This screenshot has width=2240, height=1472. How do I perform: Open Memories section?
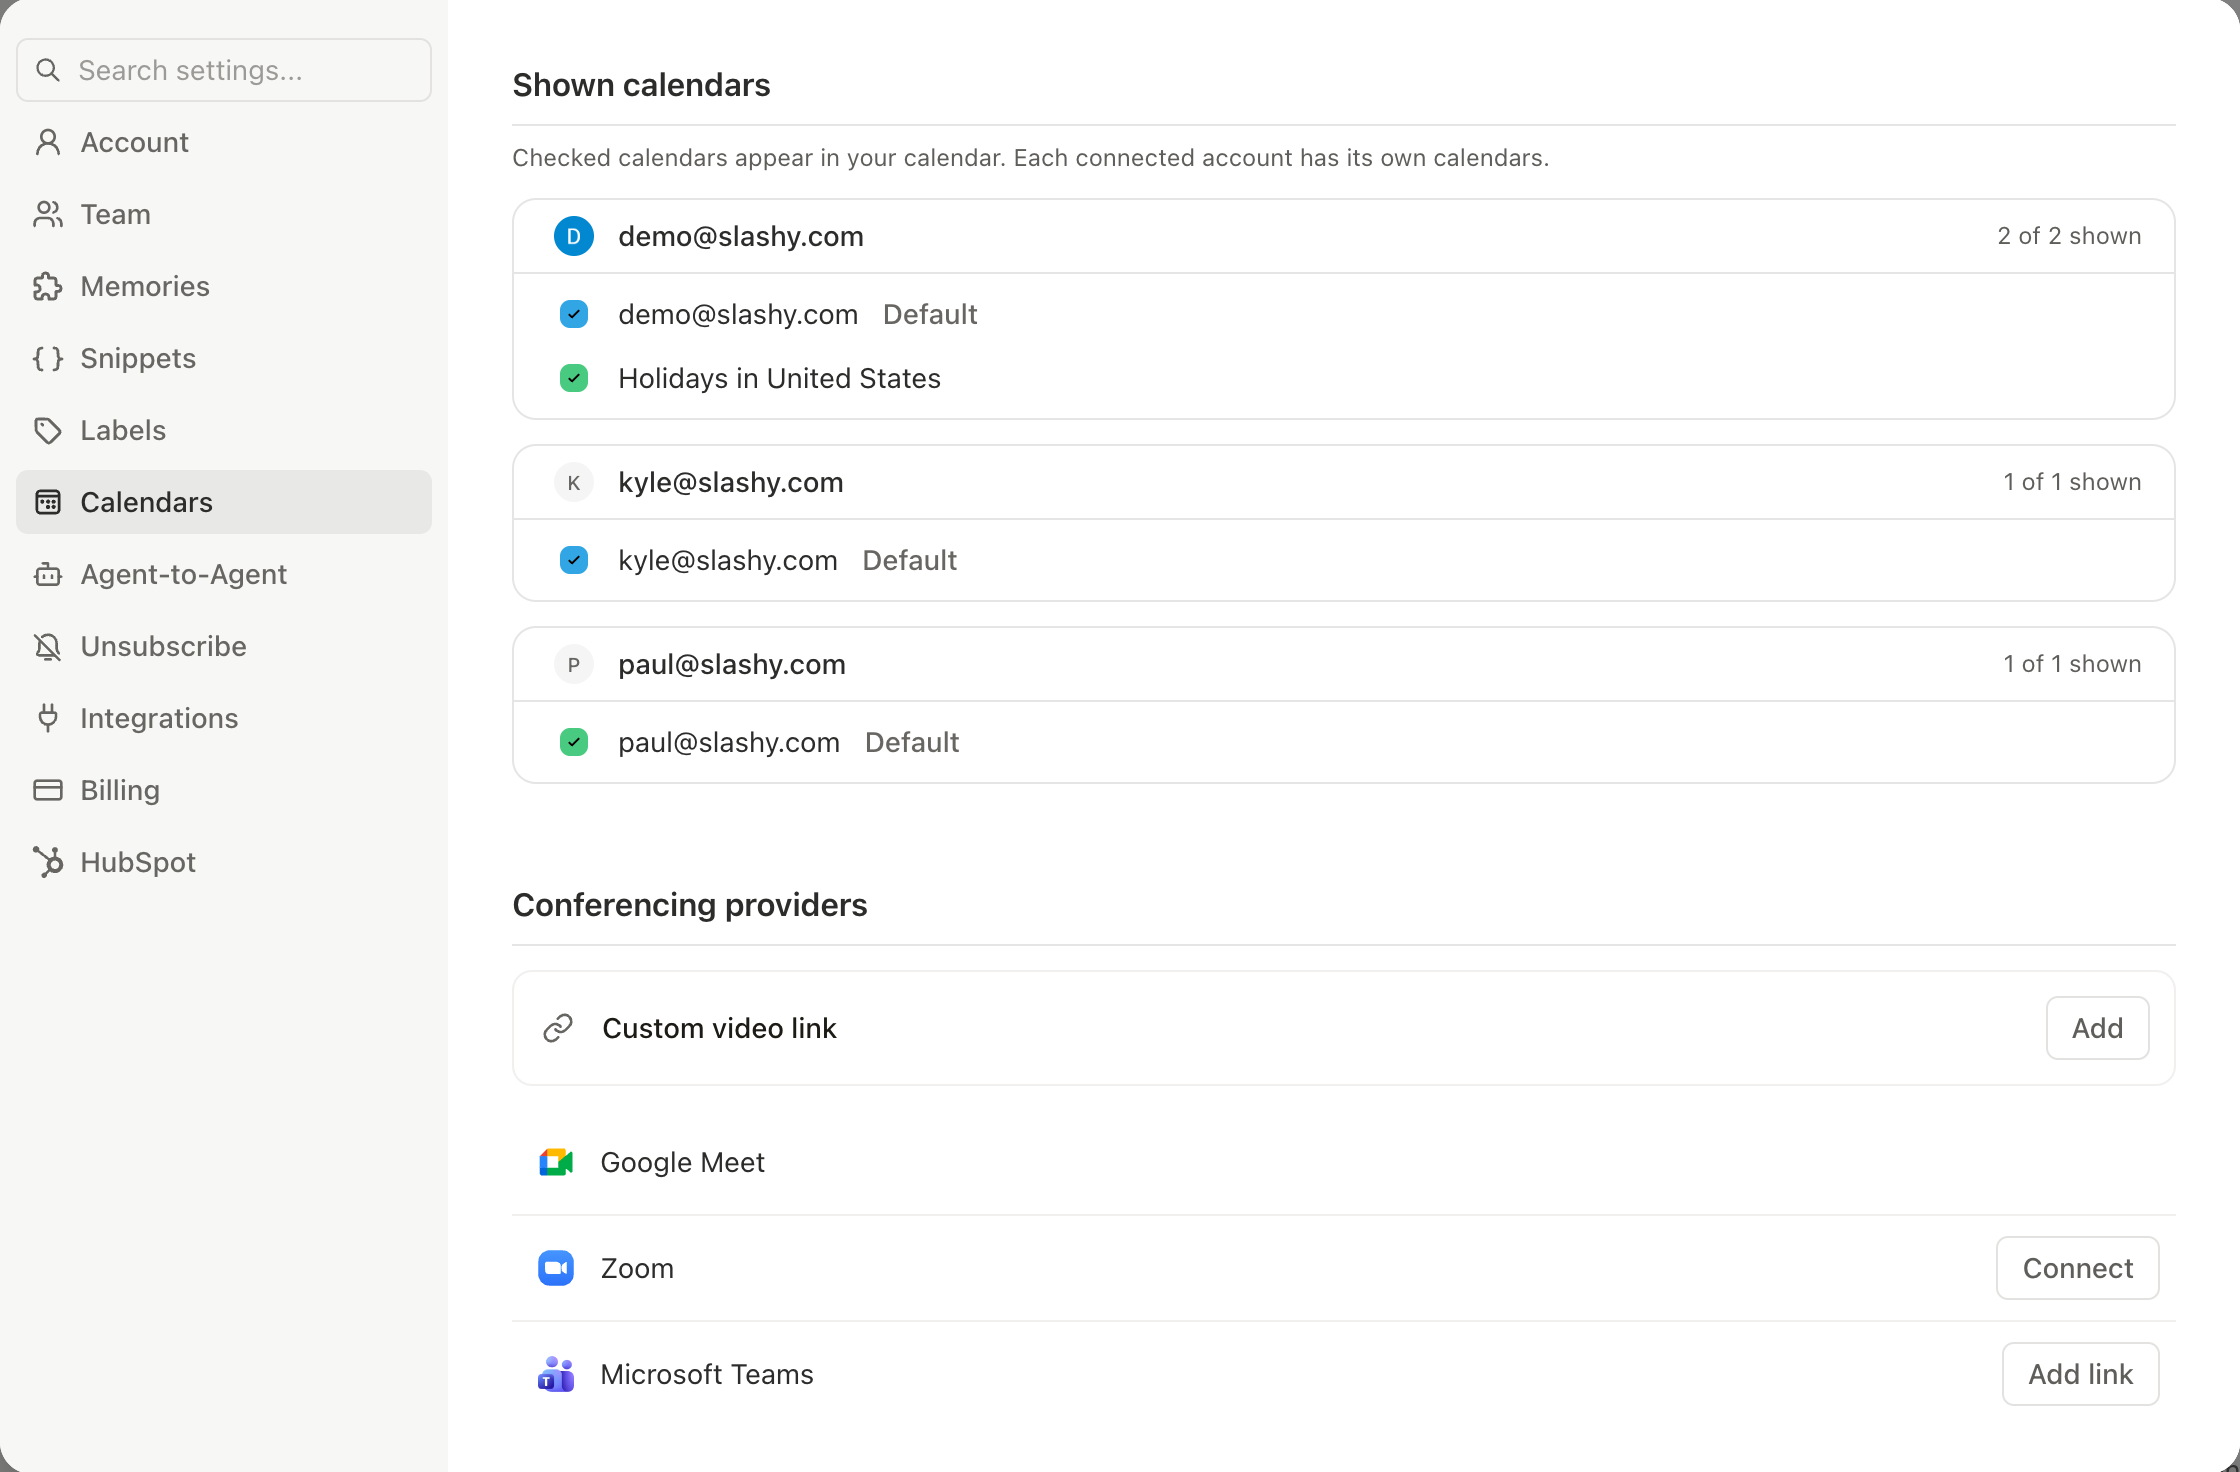pos(224,286)
